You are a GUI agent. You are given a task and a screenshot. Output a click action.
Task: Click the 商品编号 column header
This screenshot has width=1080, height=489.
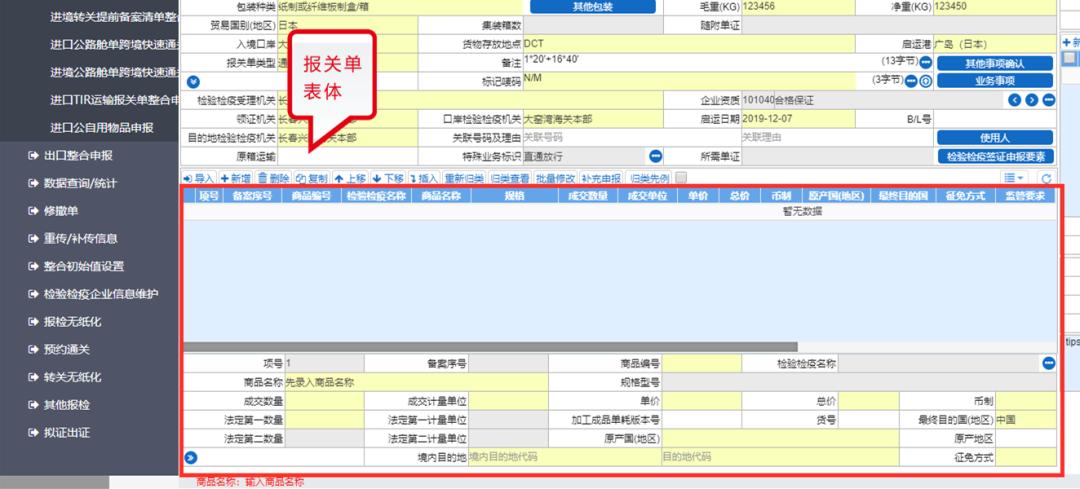[x=311, y=196]
